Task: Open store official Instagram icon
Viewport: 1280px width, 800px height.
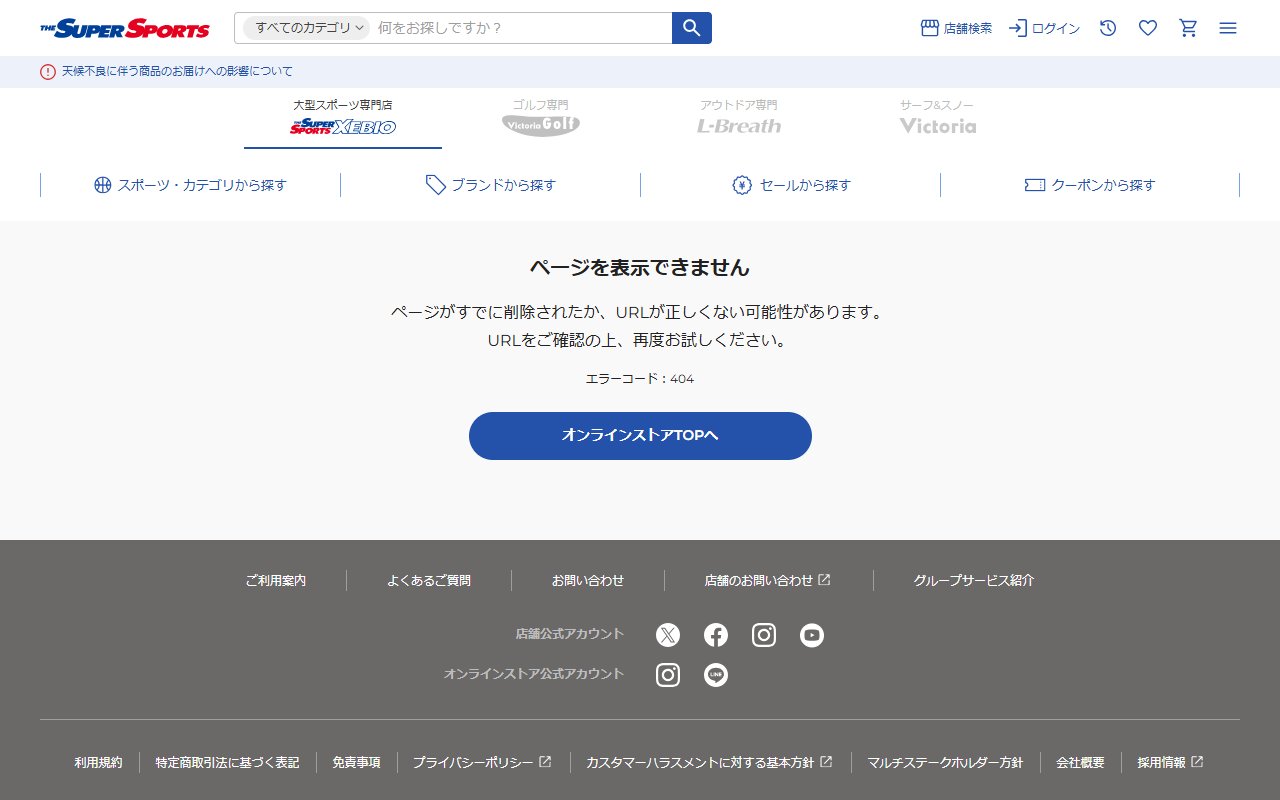Action: click(x=764, y=635)
